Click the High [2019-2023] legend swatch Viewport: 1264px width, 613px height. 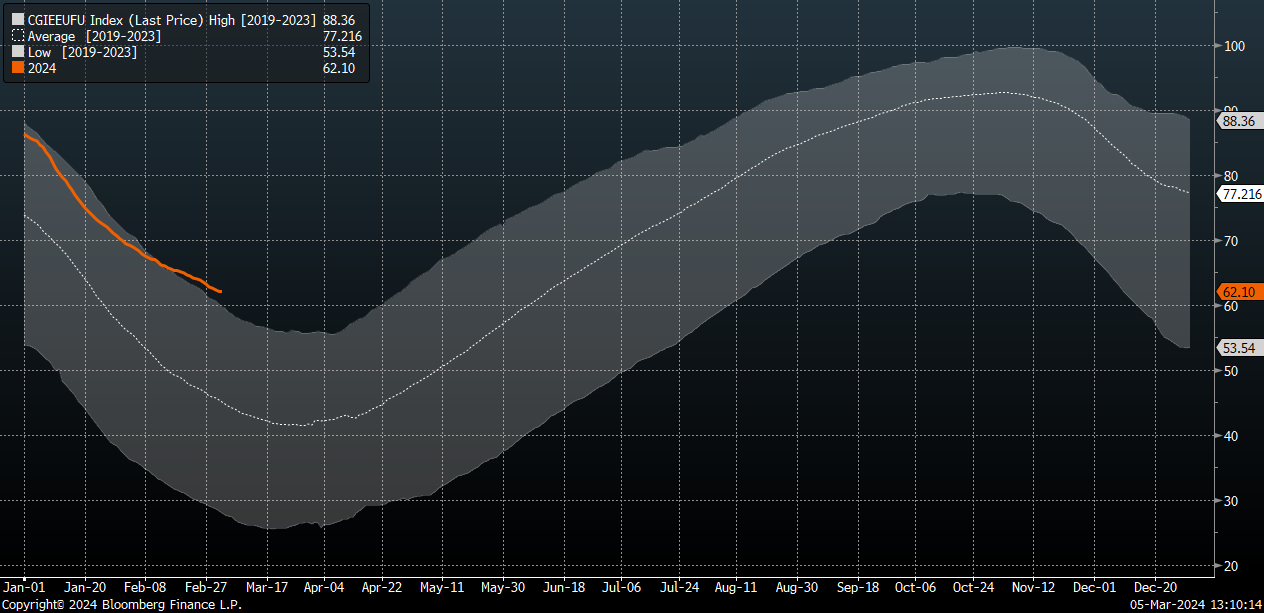coord(17,19)
